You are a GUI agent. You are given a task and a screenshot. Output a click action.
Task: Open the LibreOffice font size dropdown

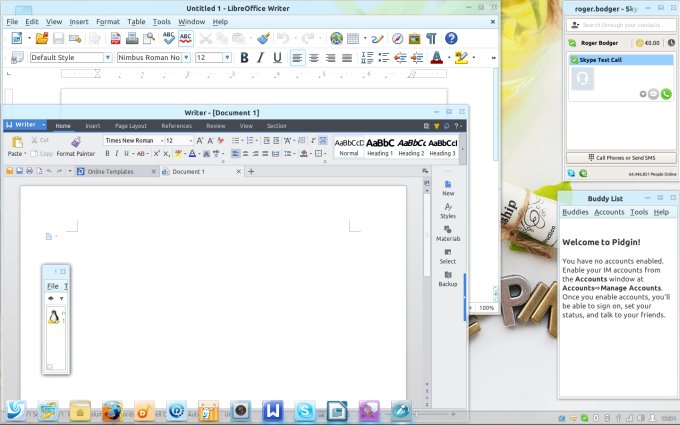pos(229,58)
